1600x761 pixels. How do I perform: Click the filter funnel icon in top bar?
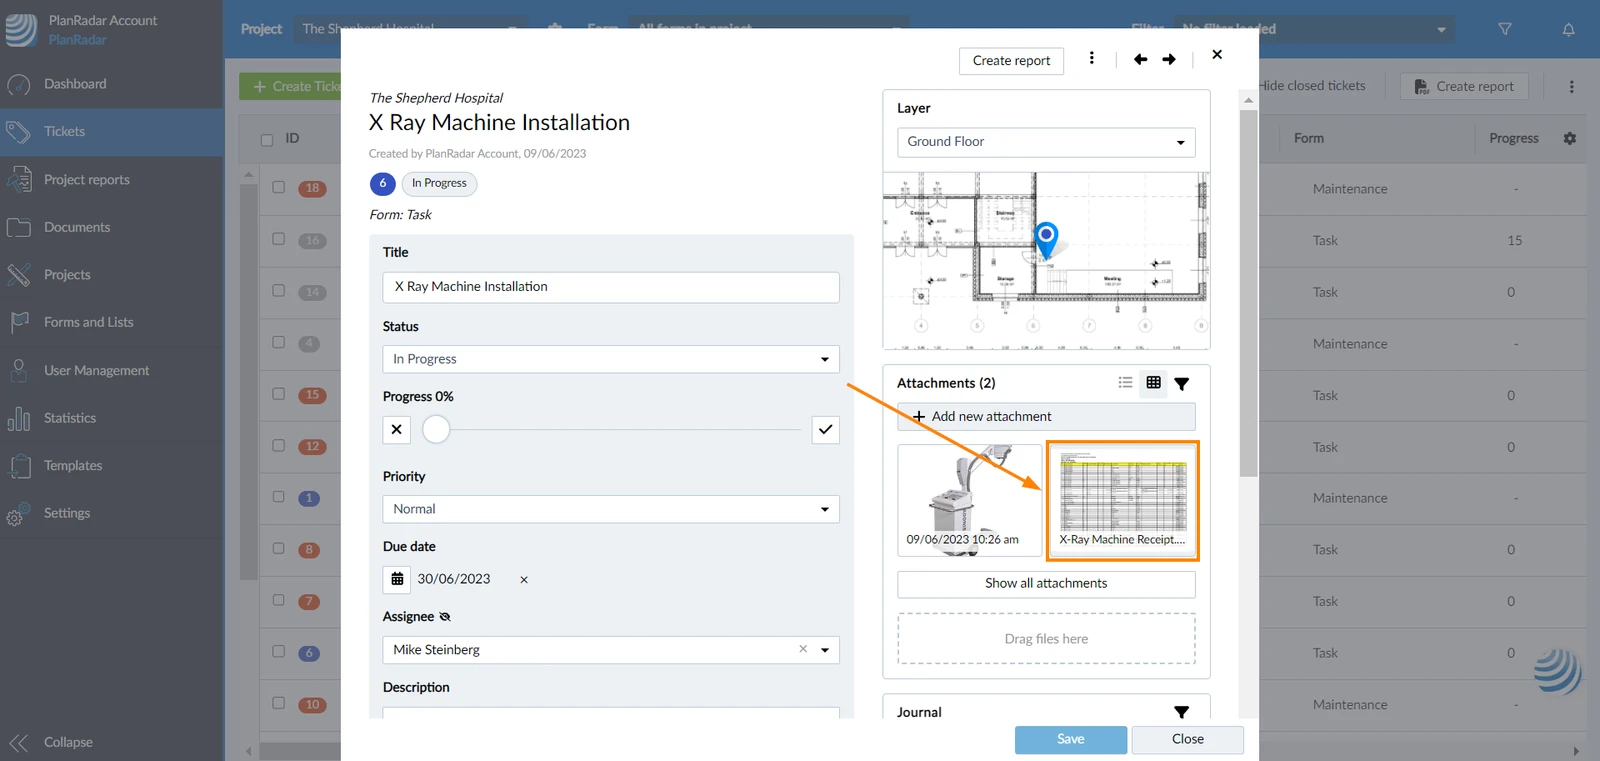point(1505,29)
